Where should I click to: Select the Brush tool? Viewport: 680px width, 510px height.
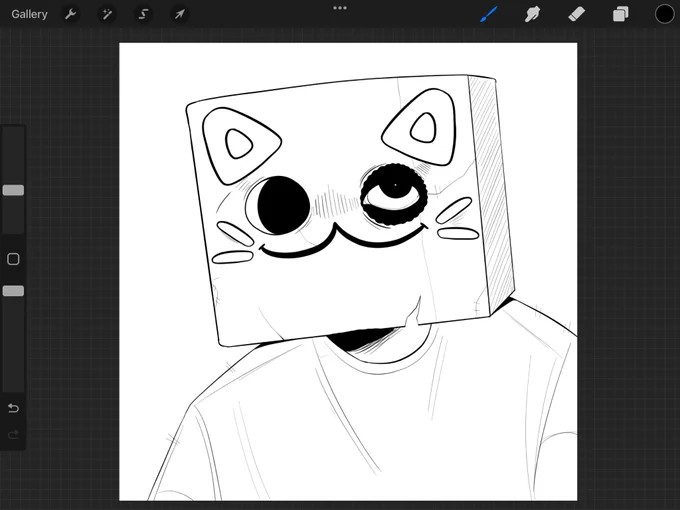489,14
